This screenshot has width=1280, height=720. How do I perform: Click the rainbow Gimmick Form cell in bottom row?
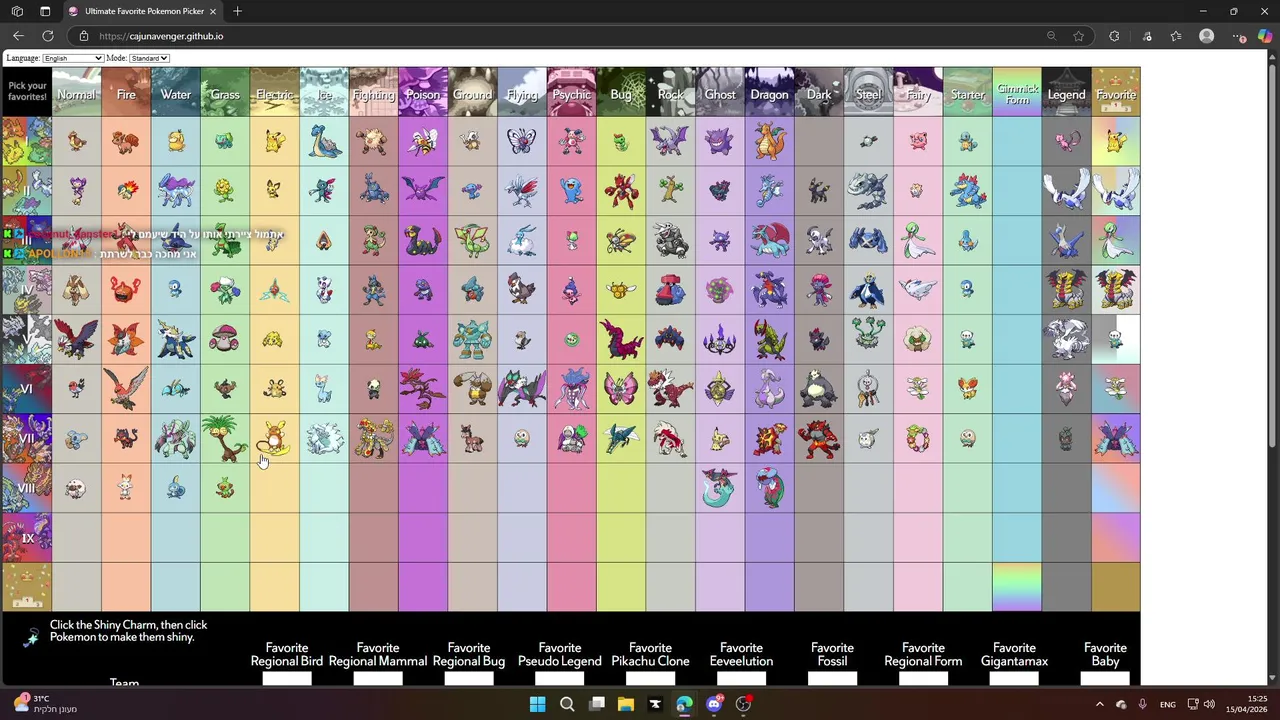[1017, 587]
